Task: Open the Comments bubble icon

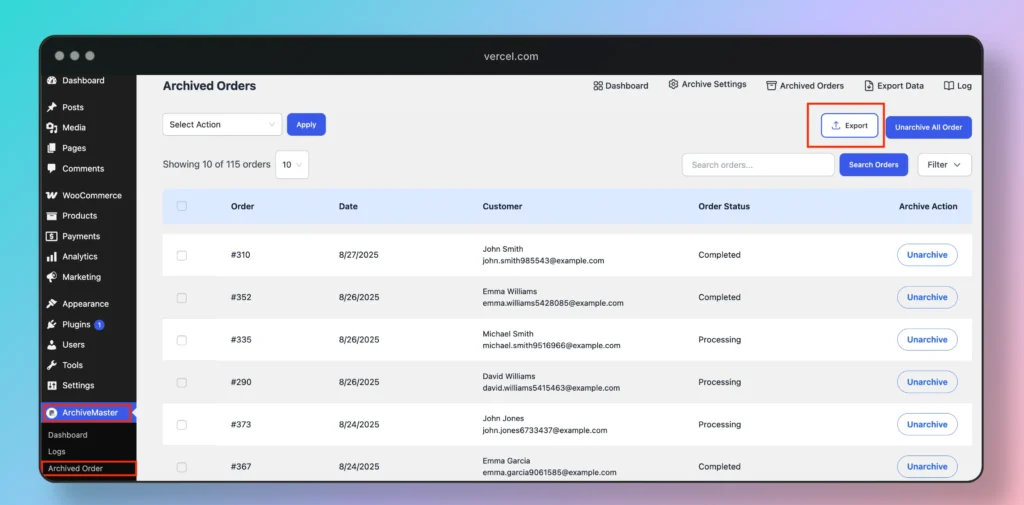Action: [x=52, y=169]
